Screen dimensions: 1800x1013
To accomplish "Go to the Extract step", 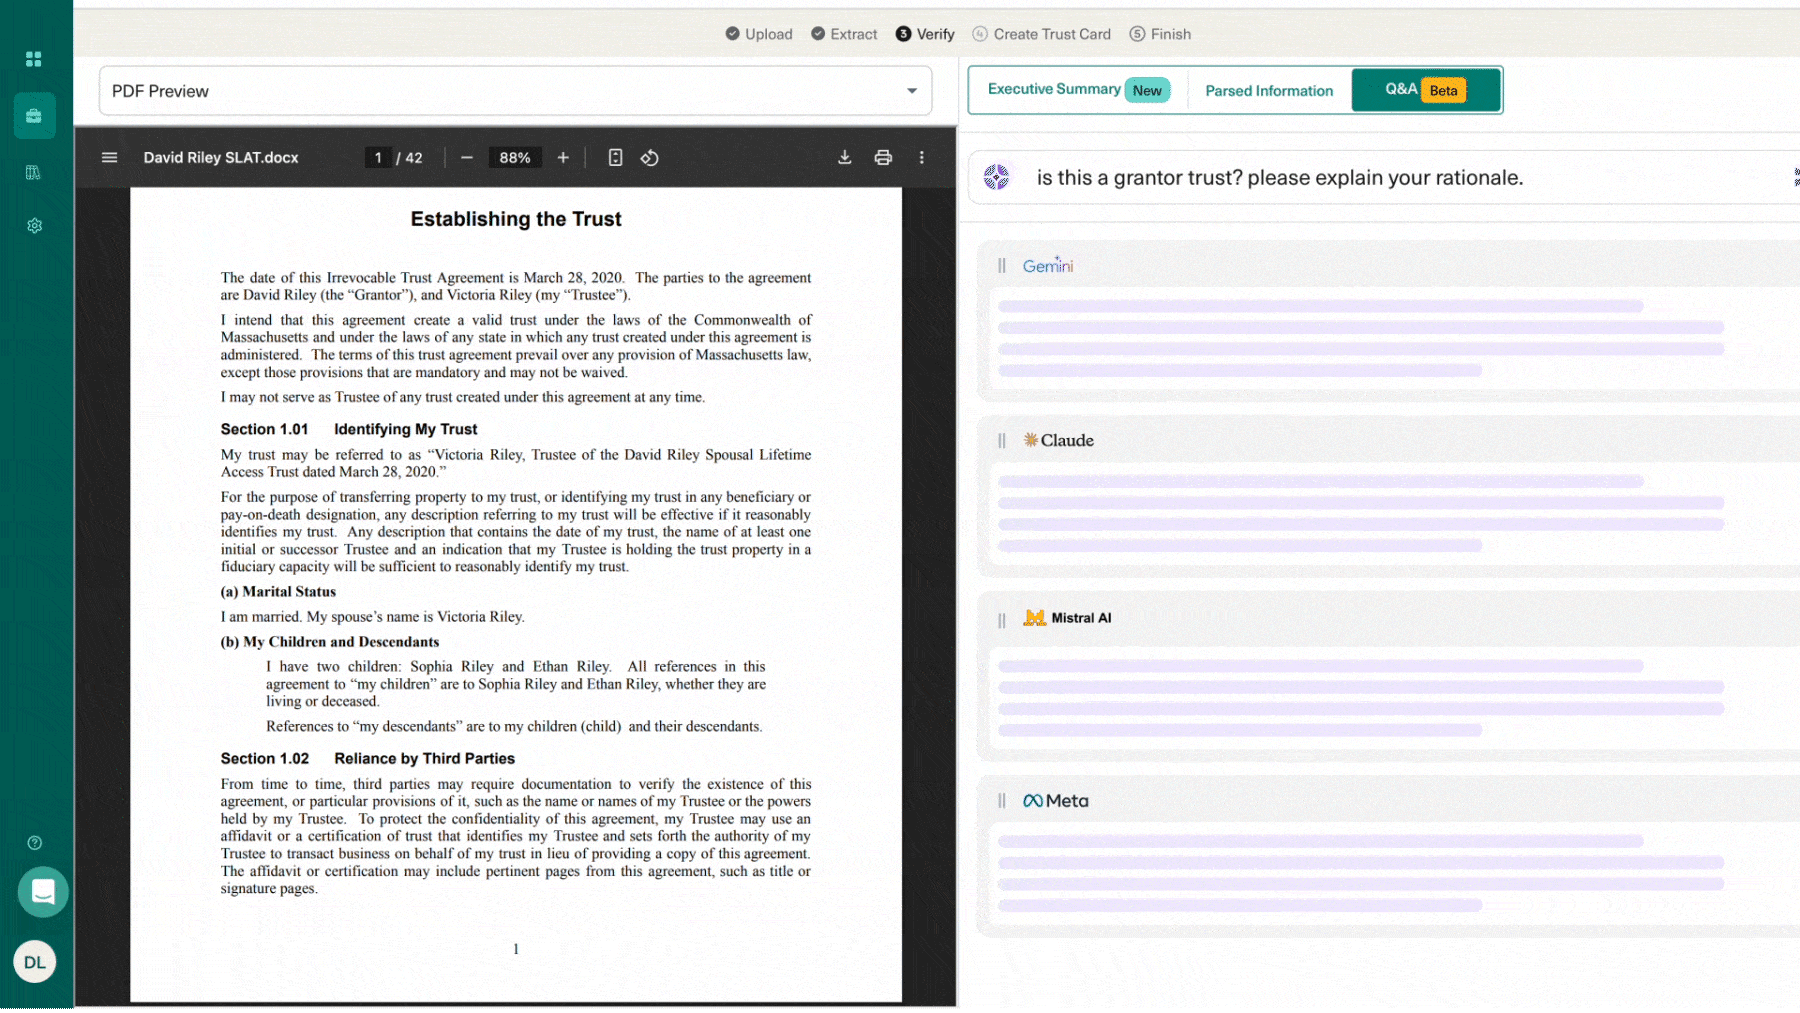I will point(844,34).
